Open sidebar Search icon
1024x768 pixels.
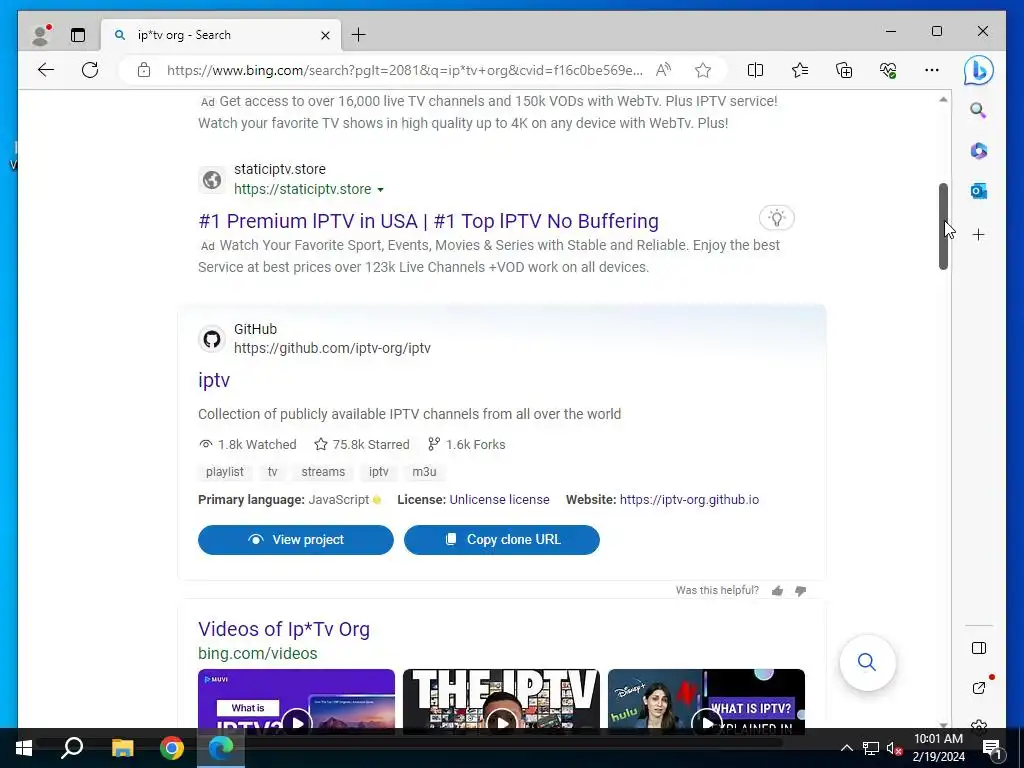pos(978,110)
